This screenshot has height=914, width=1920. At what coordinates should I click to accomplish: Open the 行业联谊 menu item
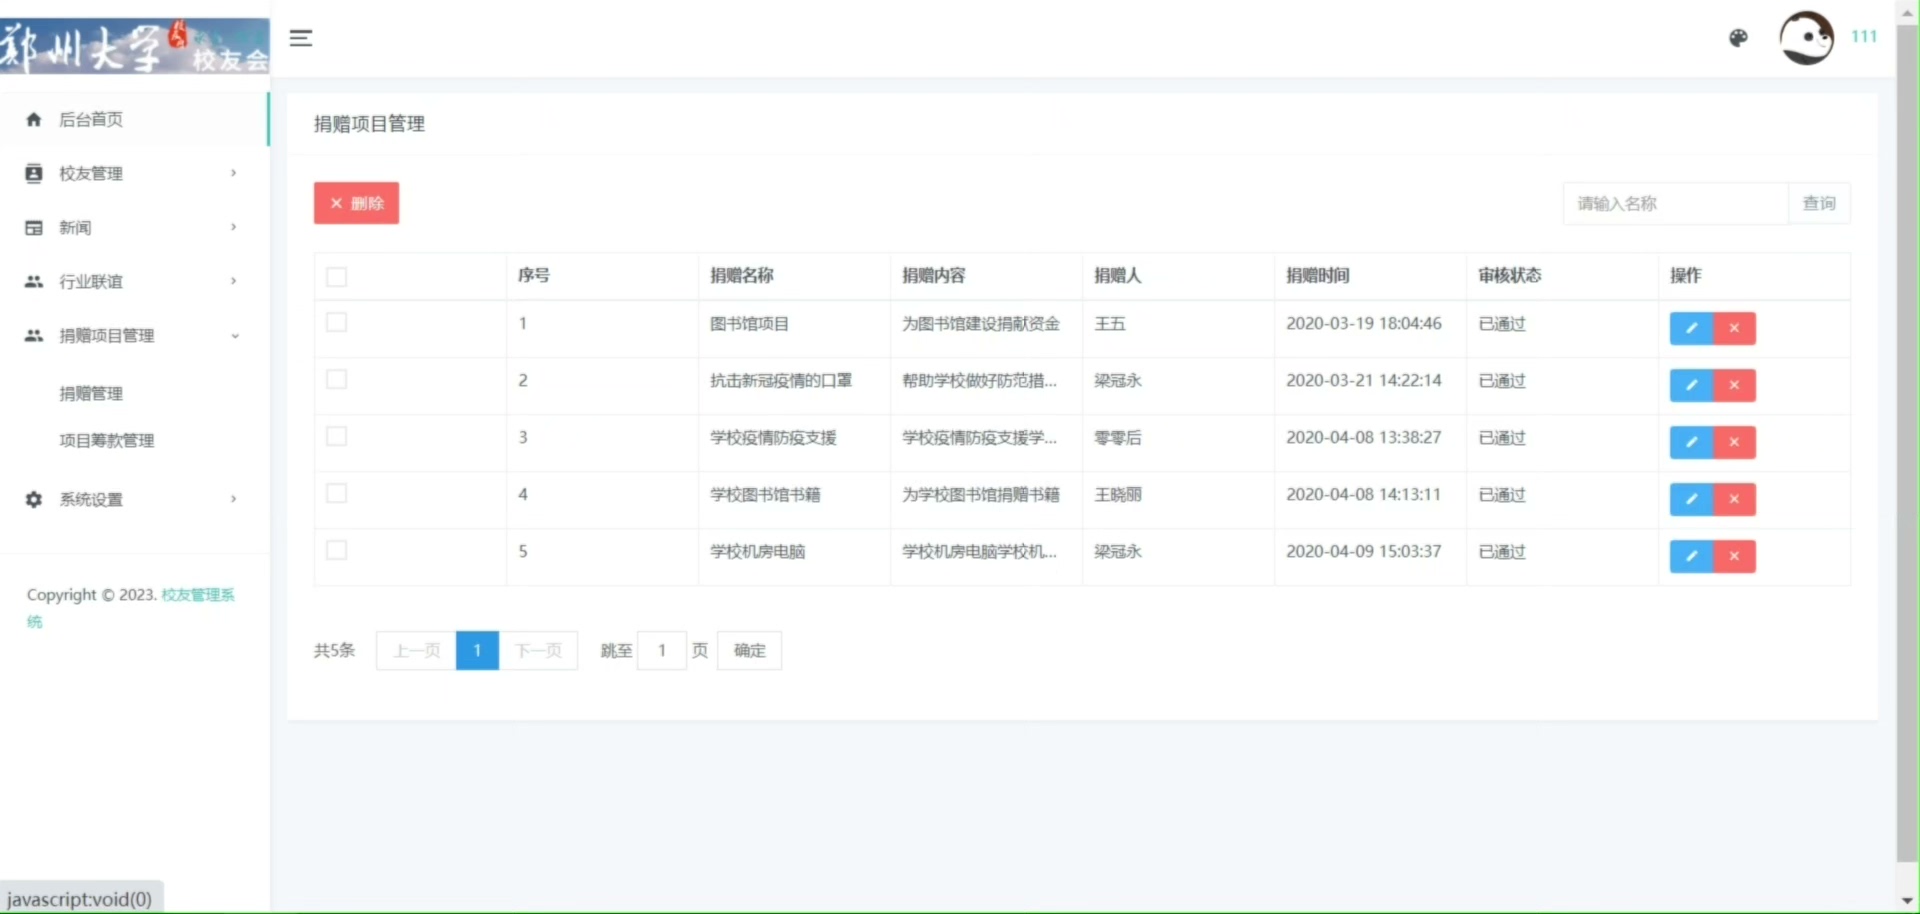click(x=134, y=282)
